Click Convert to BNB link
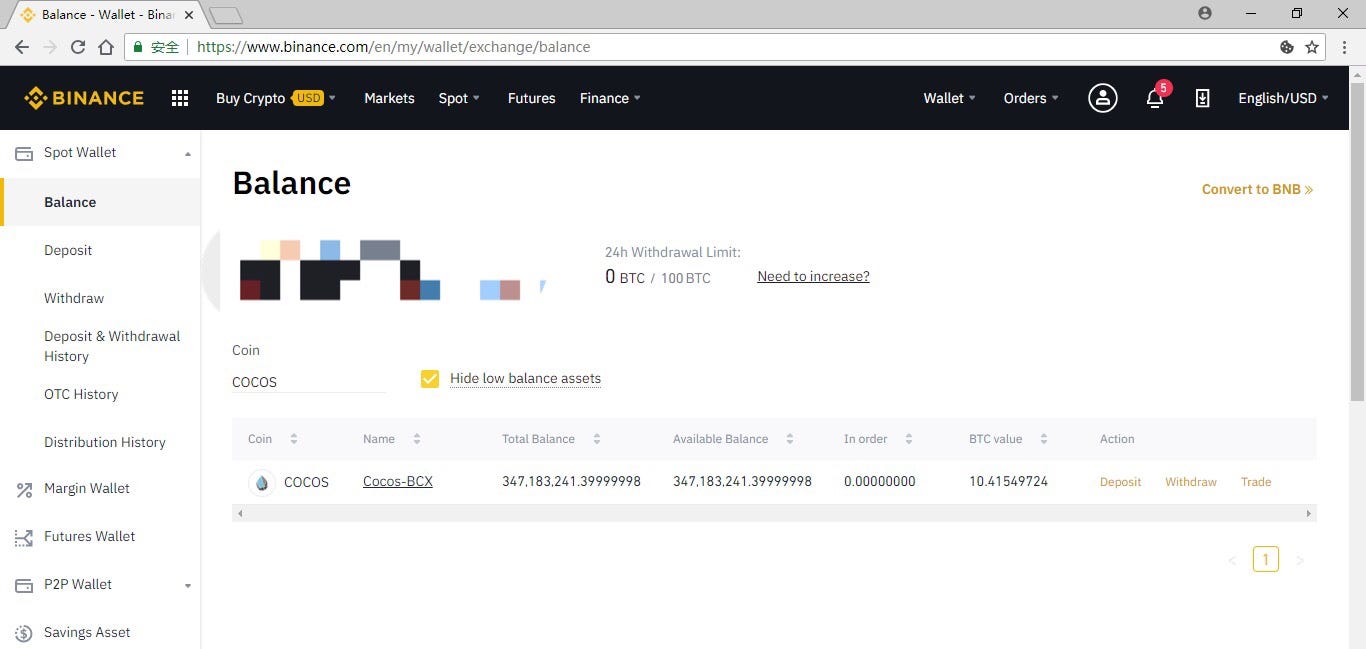This screenshot has height=649, width=1366. 1257,189
